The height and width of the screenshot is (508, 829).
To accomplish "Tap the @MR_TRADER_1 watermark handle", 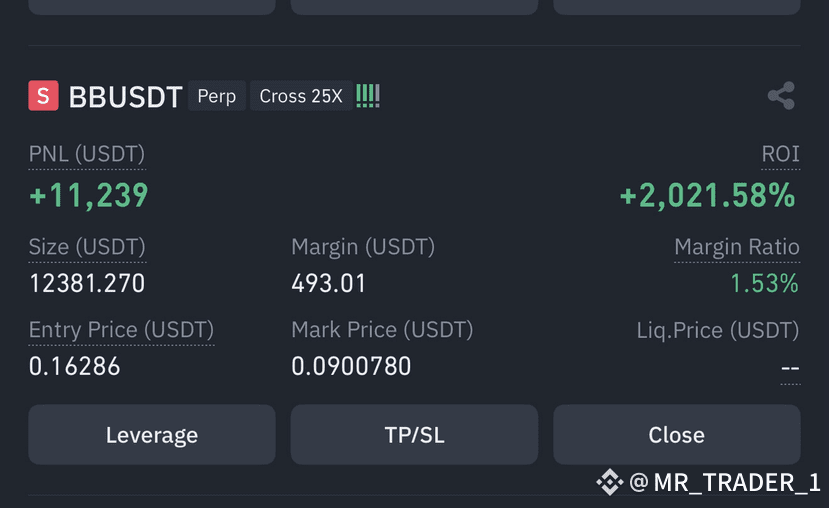I will point(724,483).
